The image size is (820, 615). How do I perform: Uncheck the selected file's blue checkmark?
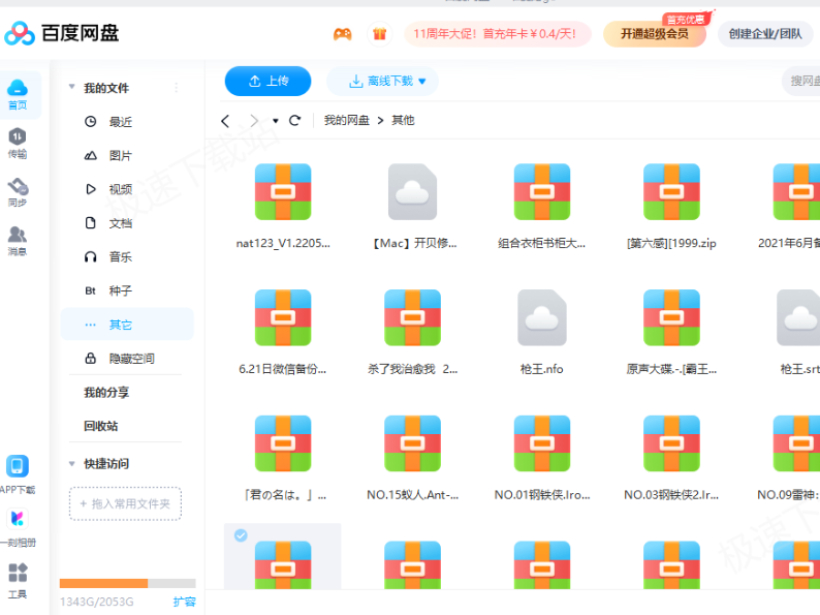point(241,536)
